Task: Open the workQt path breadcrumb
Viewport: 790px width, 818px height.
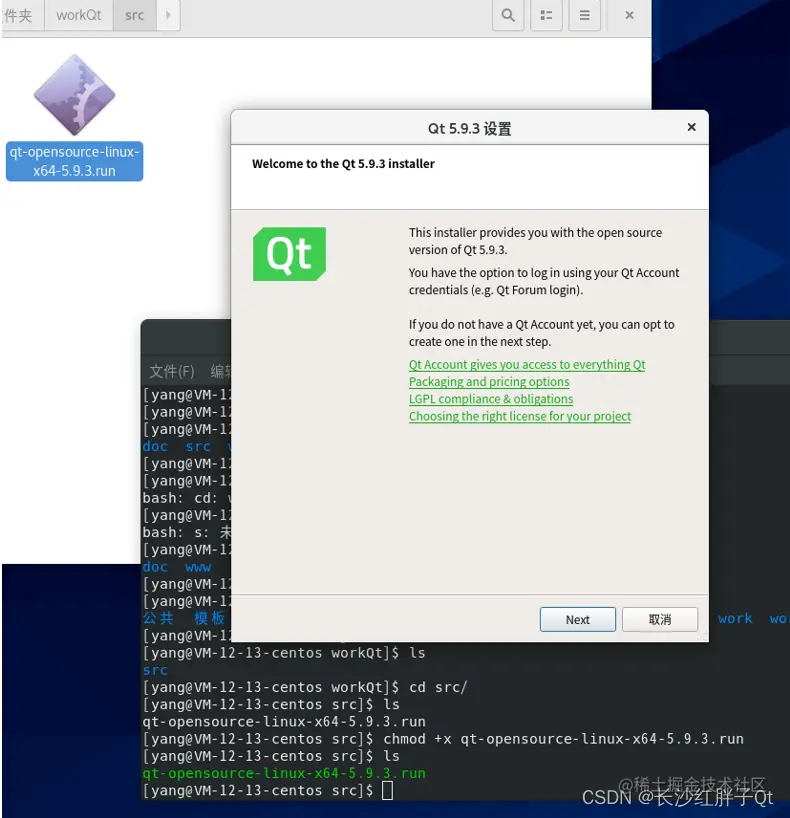Action: [x=79, y=15]
